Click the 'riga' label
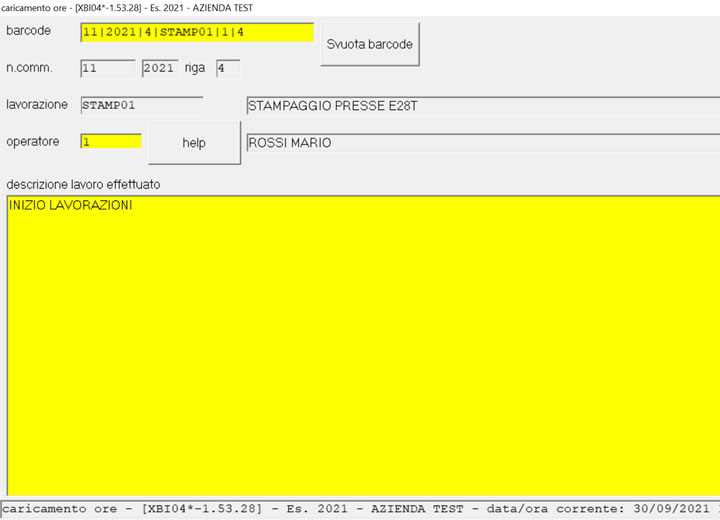The width and height of the screenshot is (720, 520). point(195,69)
